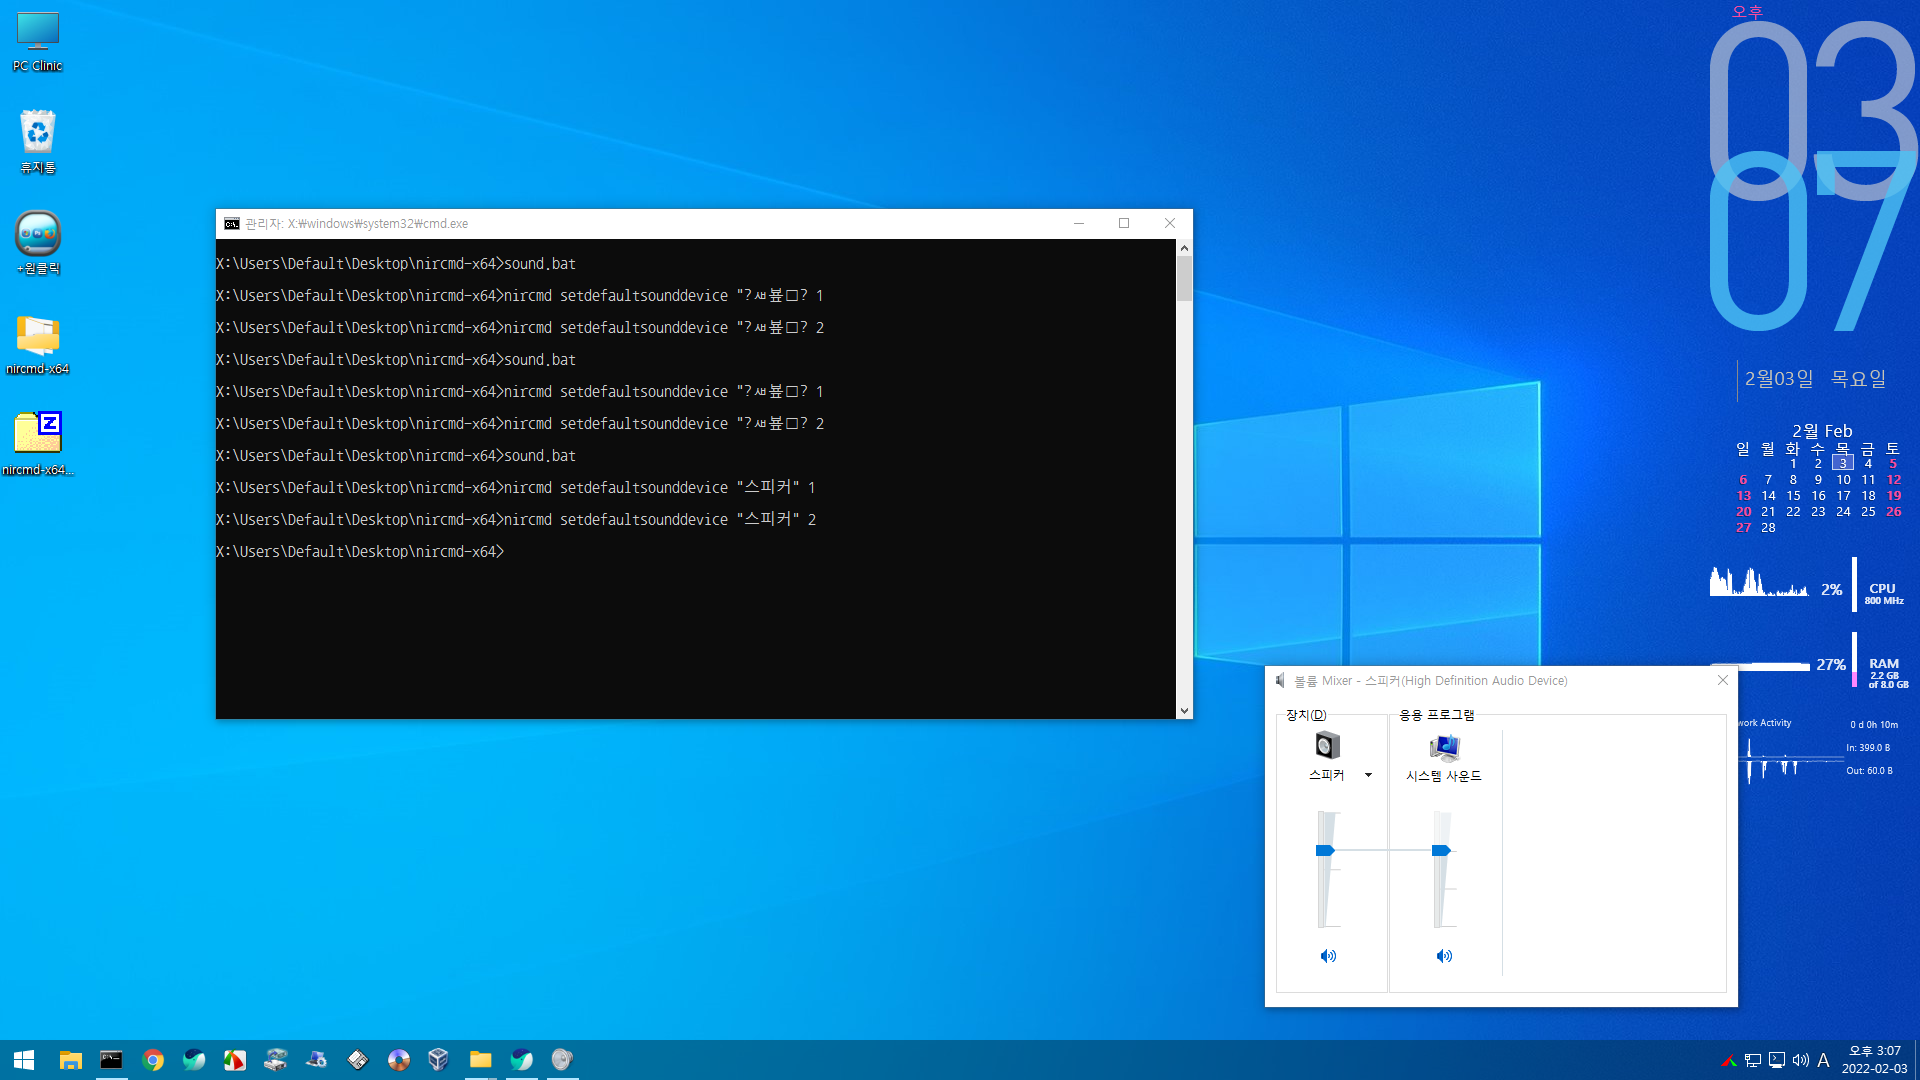This screenshot has height=1080, width=1920.
Task: Click last line 'nircmd setdefaultsounddevice "스피커" 2'
Action: (660, 519)
